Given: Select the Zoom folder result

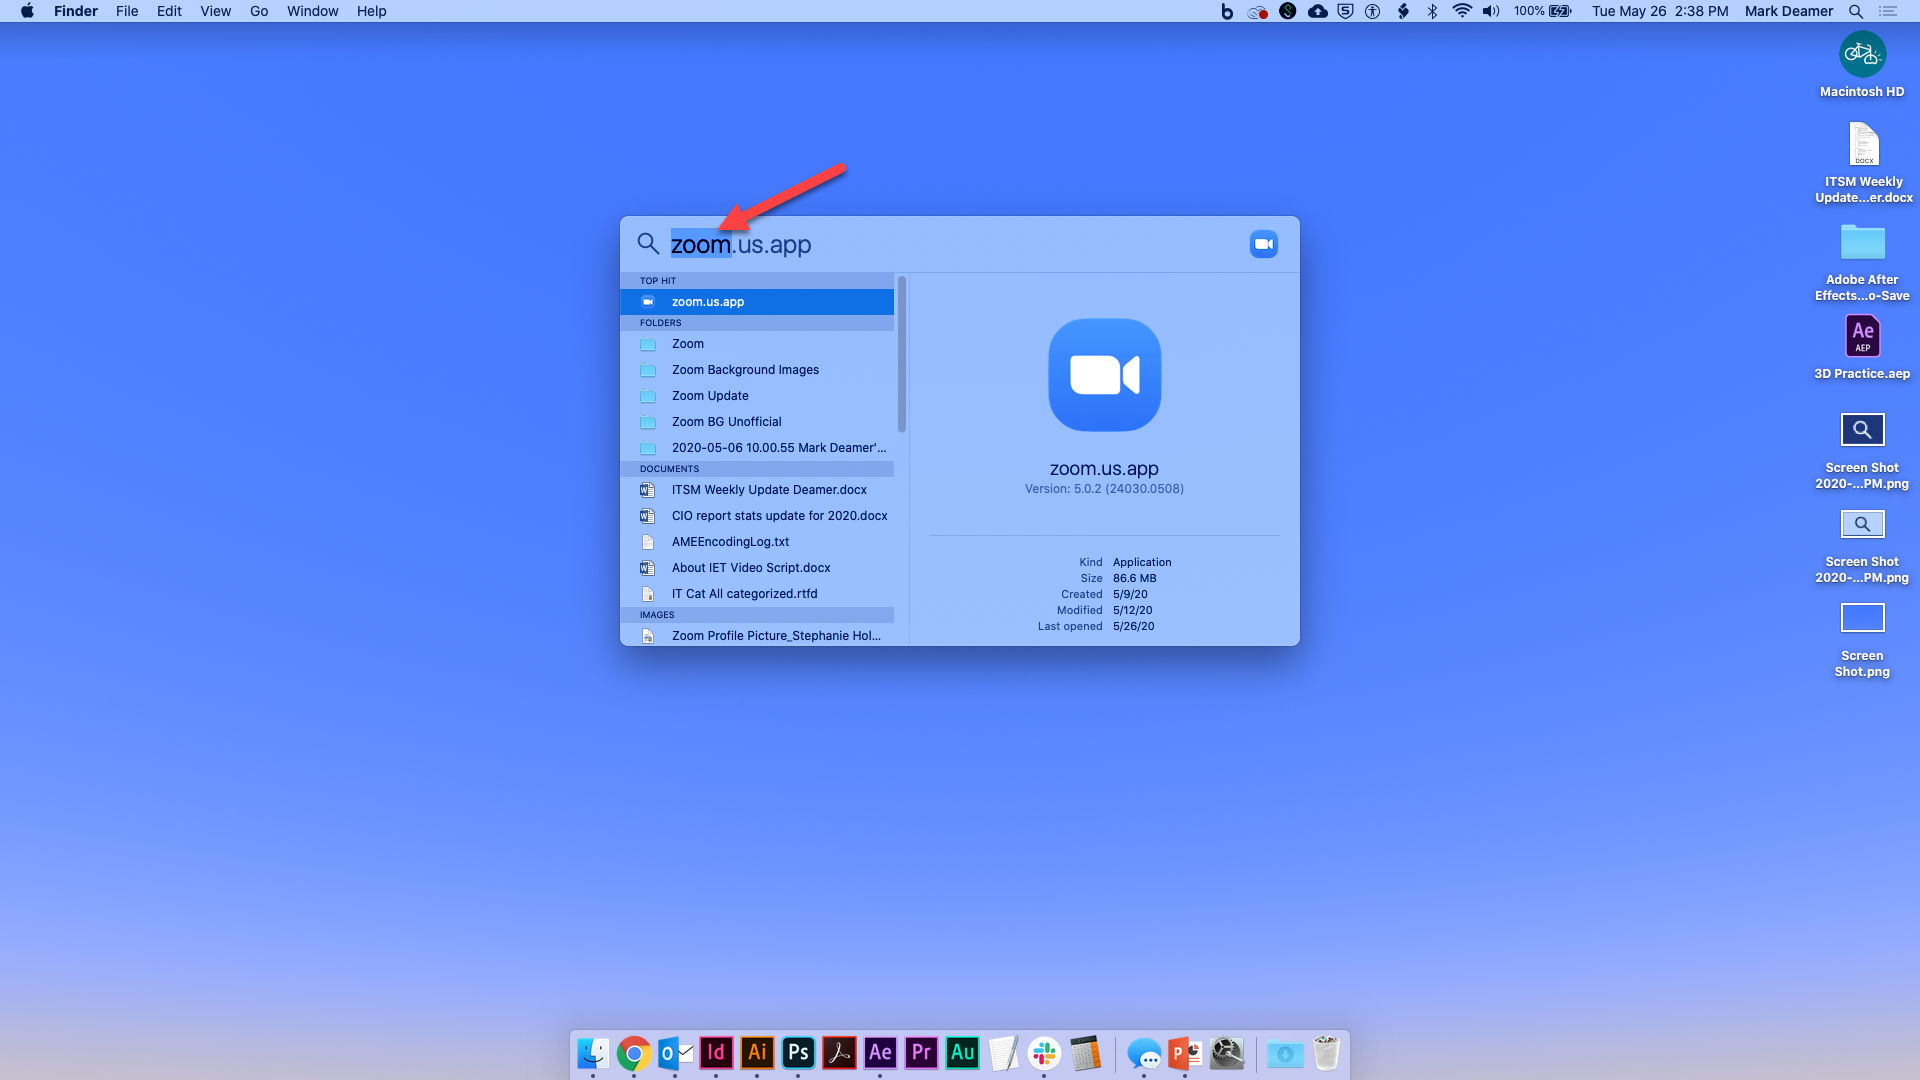Looking at the screenshot, I should click(x=757, y=344).
